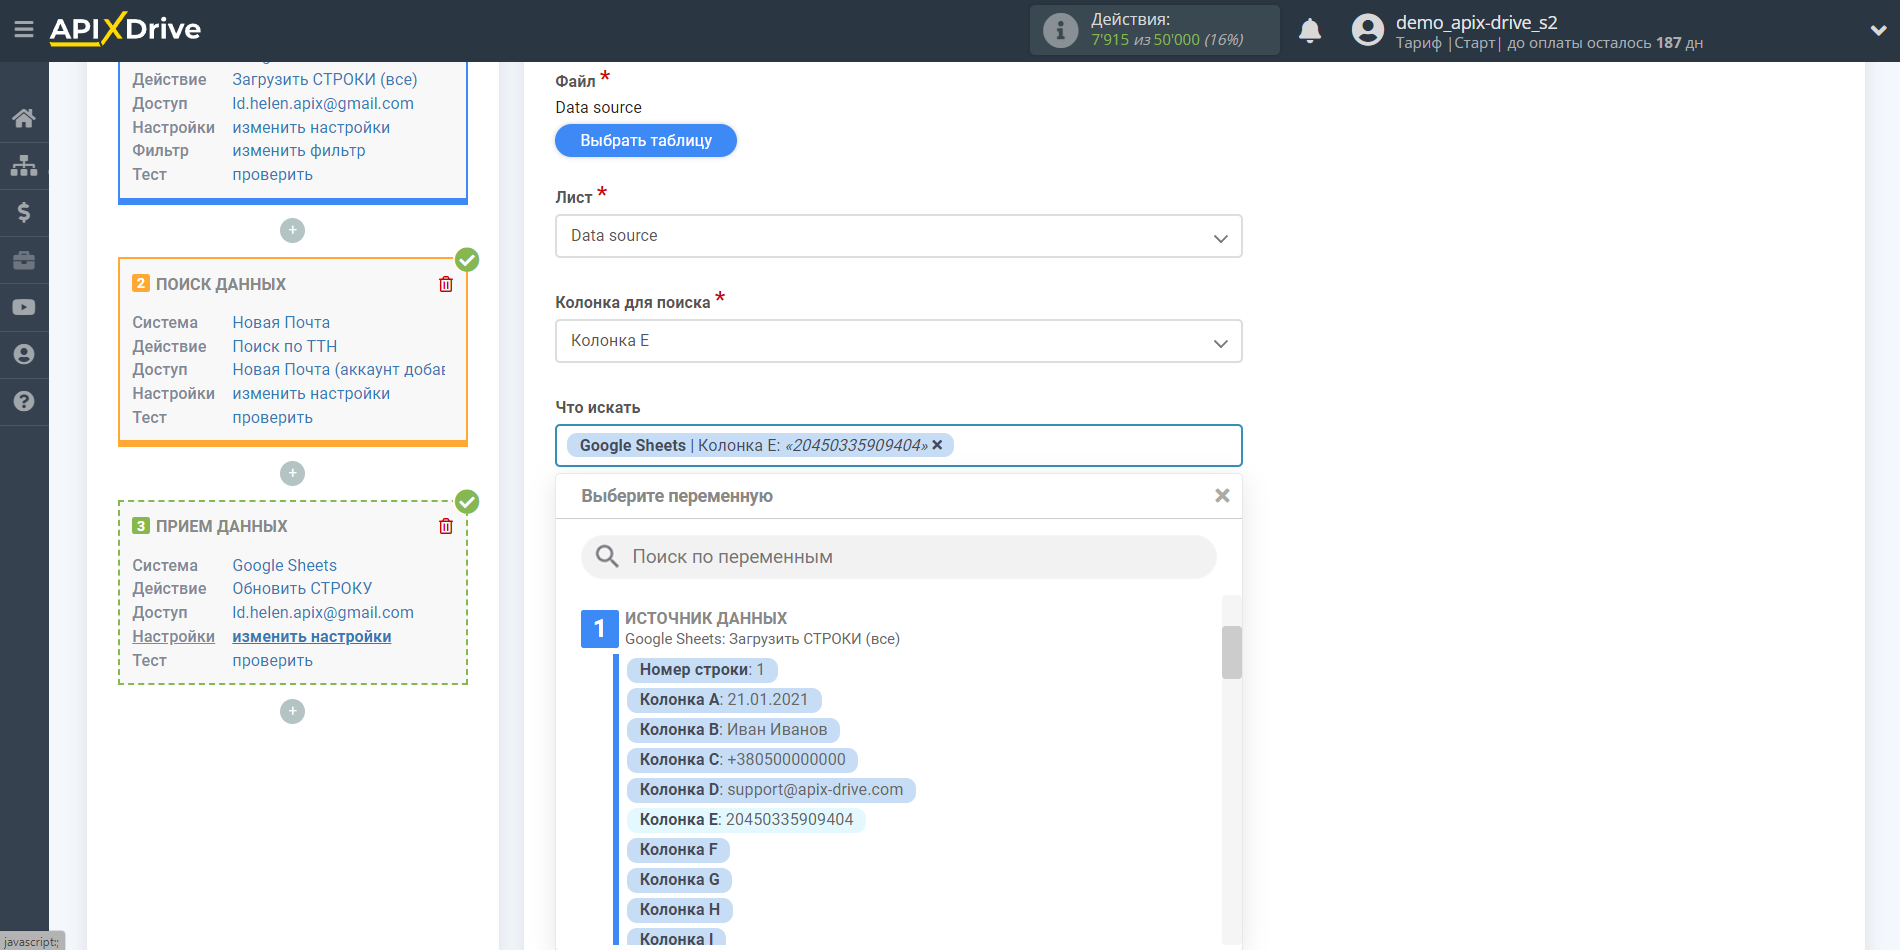This screenshot has width=1900, height=950.
Task: Click изменить настройки in source block
Action: pyautogui.click(x=311, y=127)
